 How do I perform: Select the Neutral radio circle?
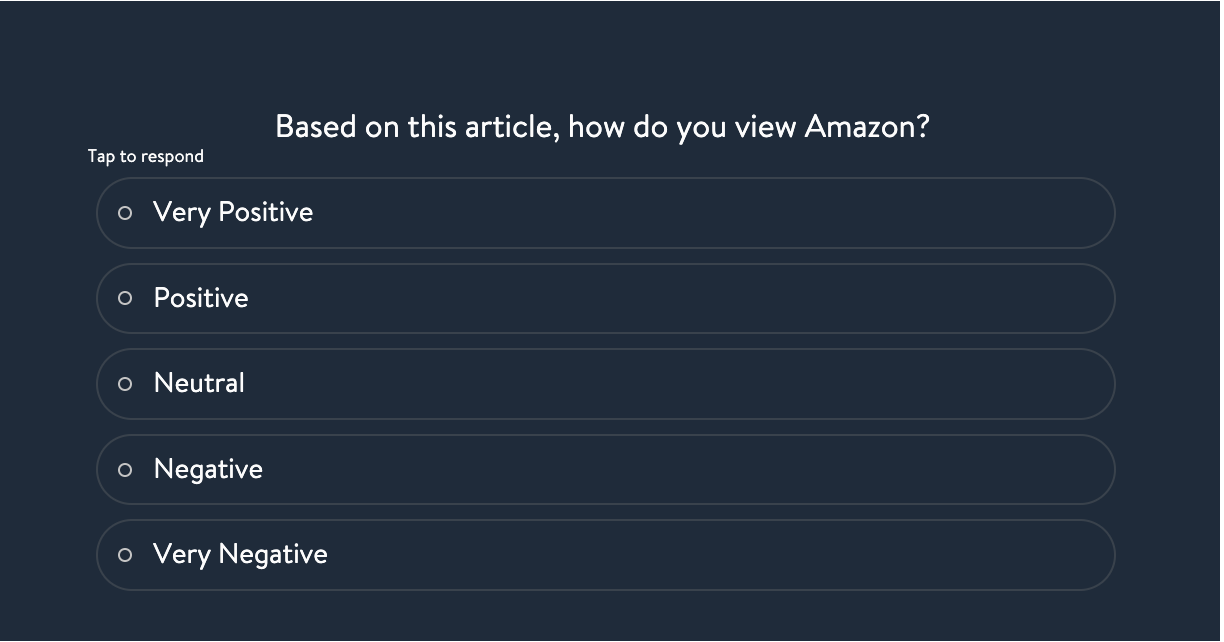coord(125,383)
